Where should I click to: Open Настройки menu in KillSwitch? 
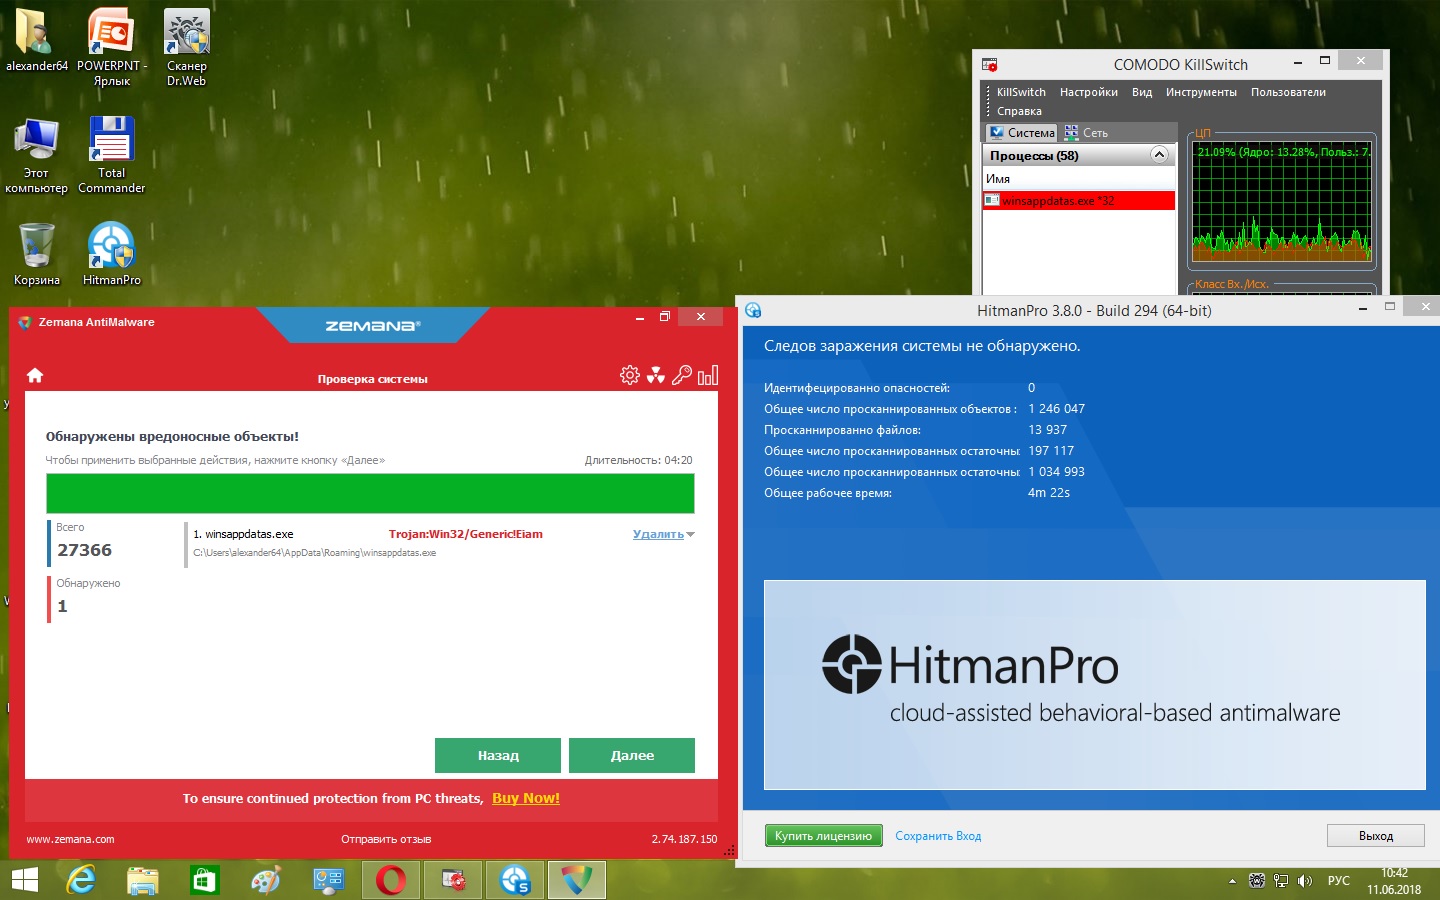1089,92
